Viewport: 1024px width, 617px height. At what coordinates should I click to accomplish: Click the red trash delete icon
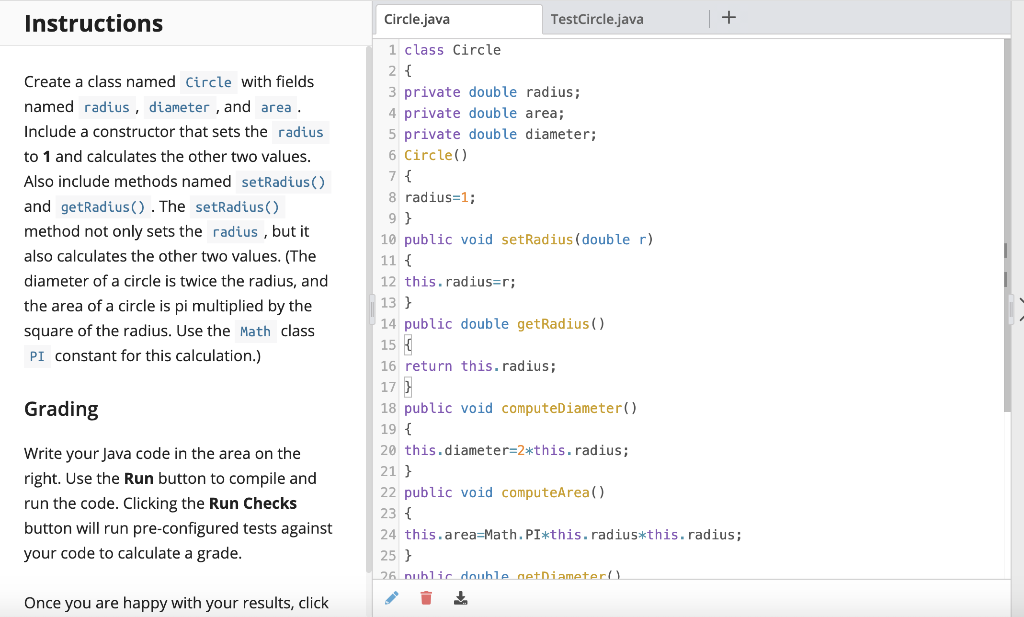point(425,597)
